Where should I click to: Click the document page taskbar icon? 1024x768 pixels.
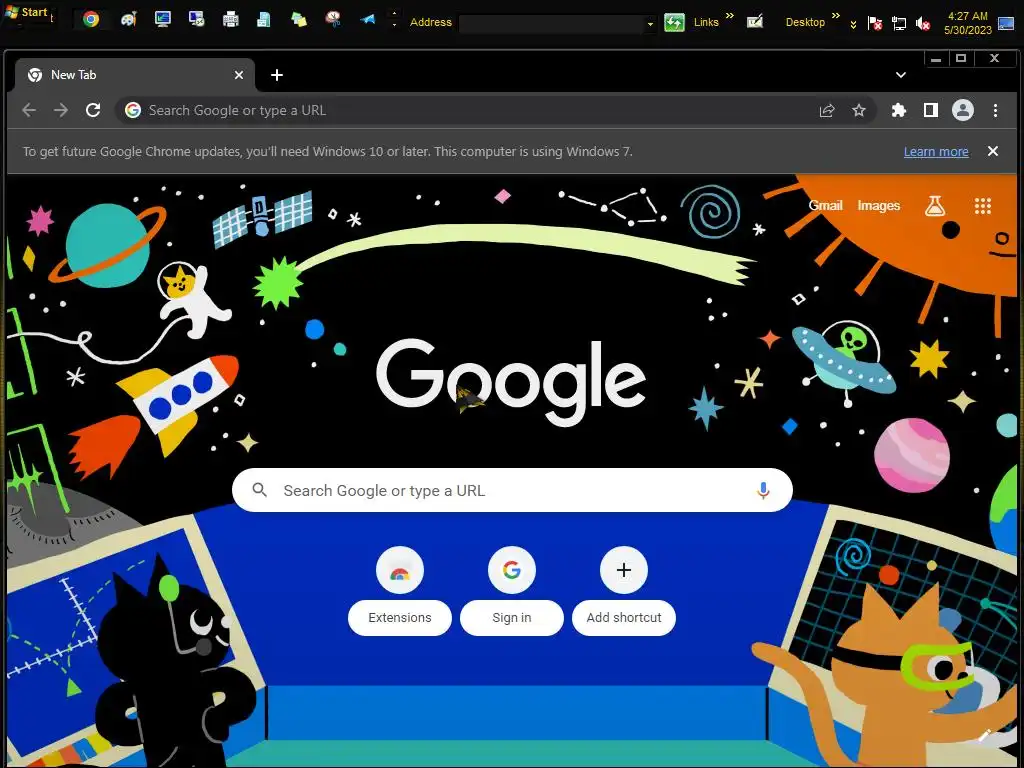pyautogui.click(x=264, y=20)
